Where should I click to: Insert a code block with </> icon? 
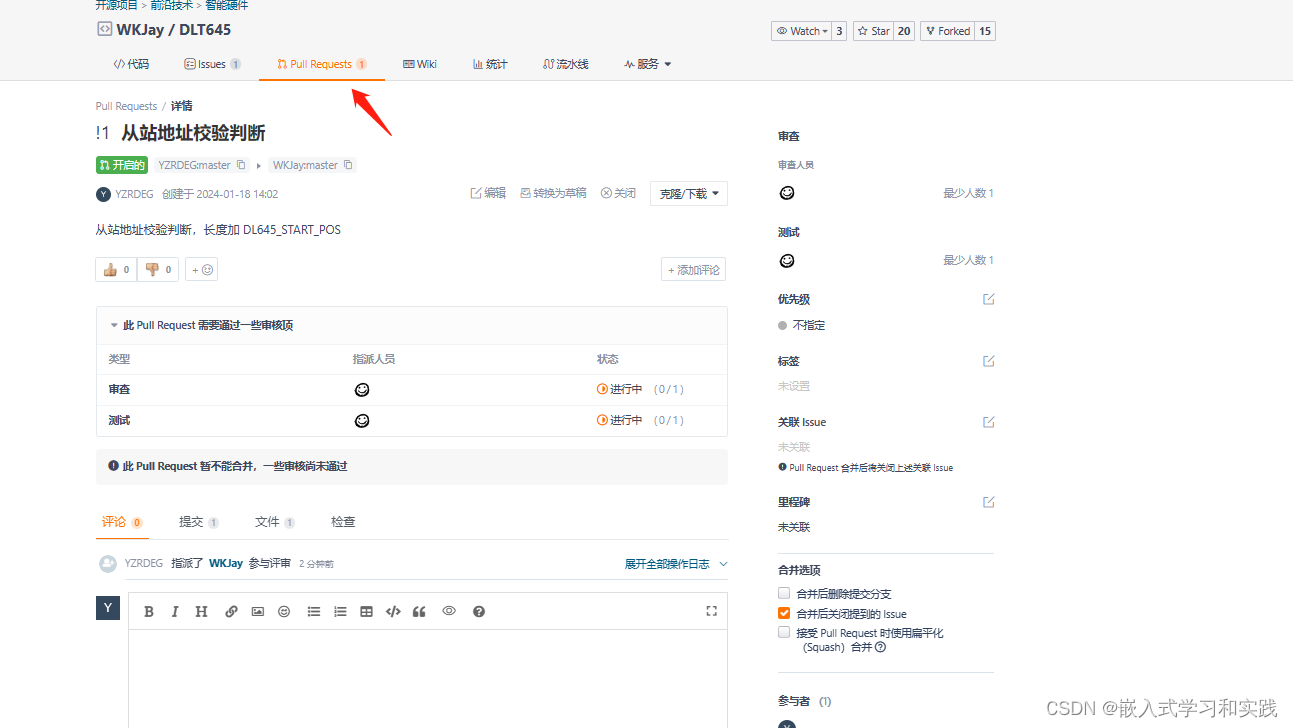tap(393, 611)
